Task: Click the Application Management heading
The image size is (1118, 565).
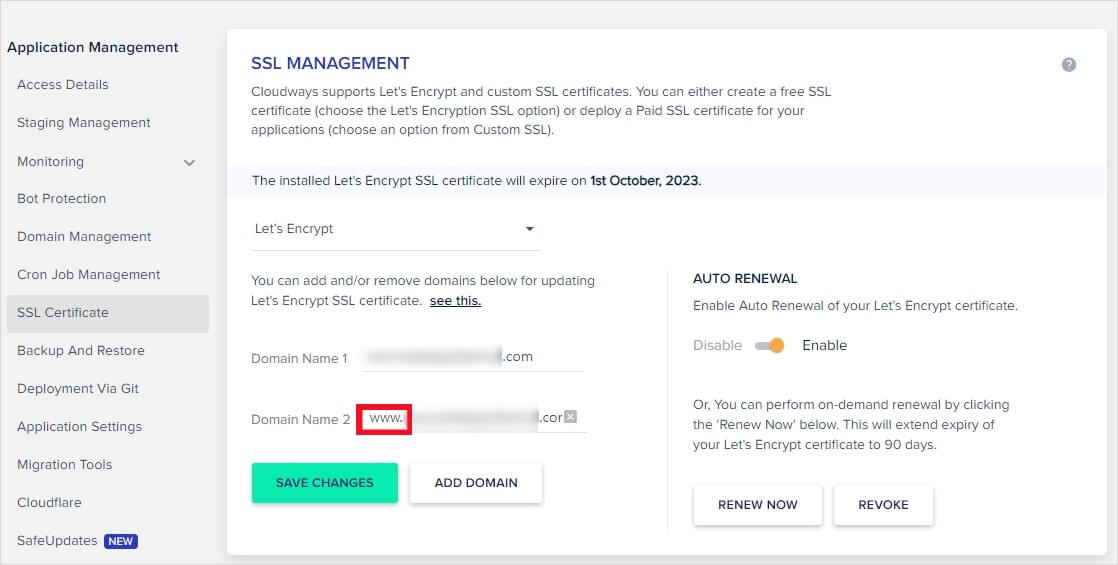Action: click(93, 48)
